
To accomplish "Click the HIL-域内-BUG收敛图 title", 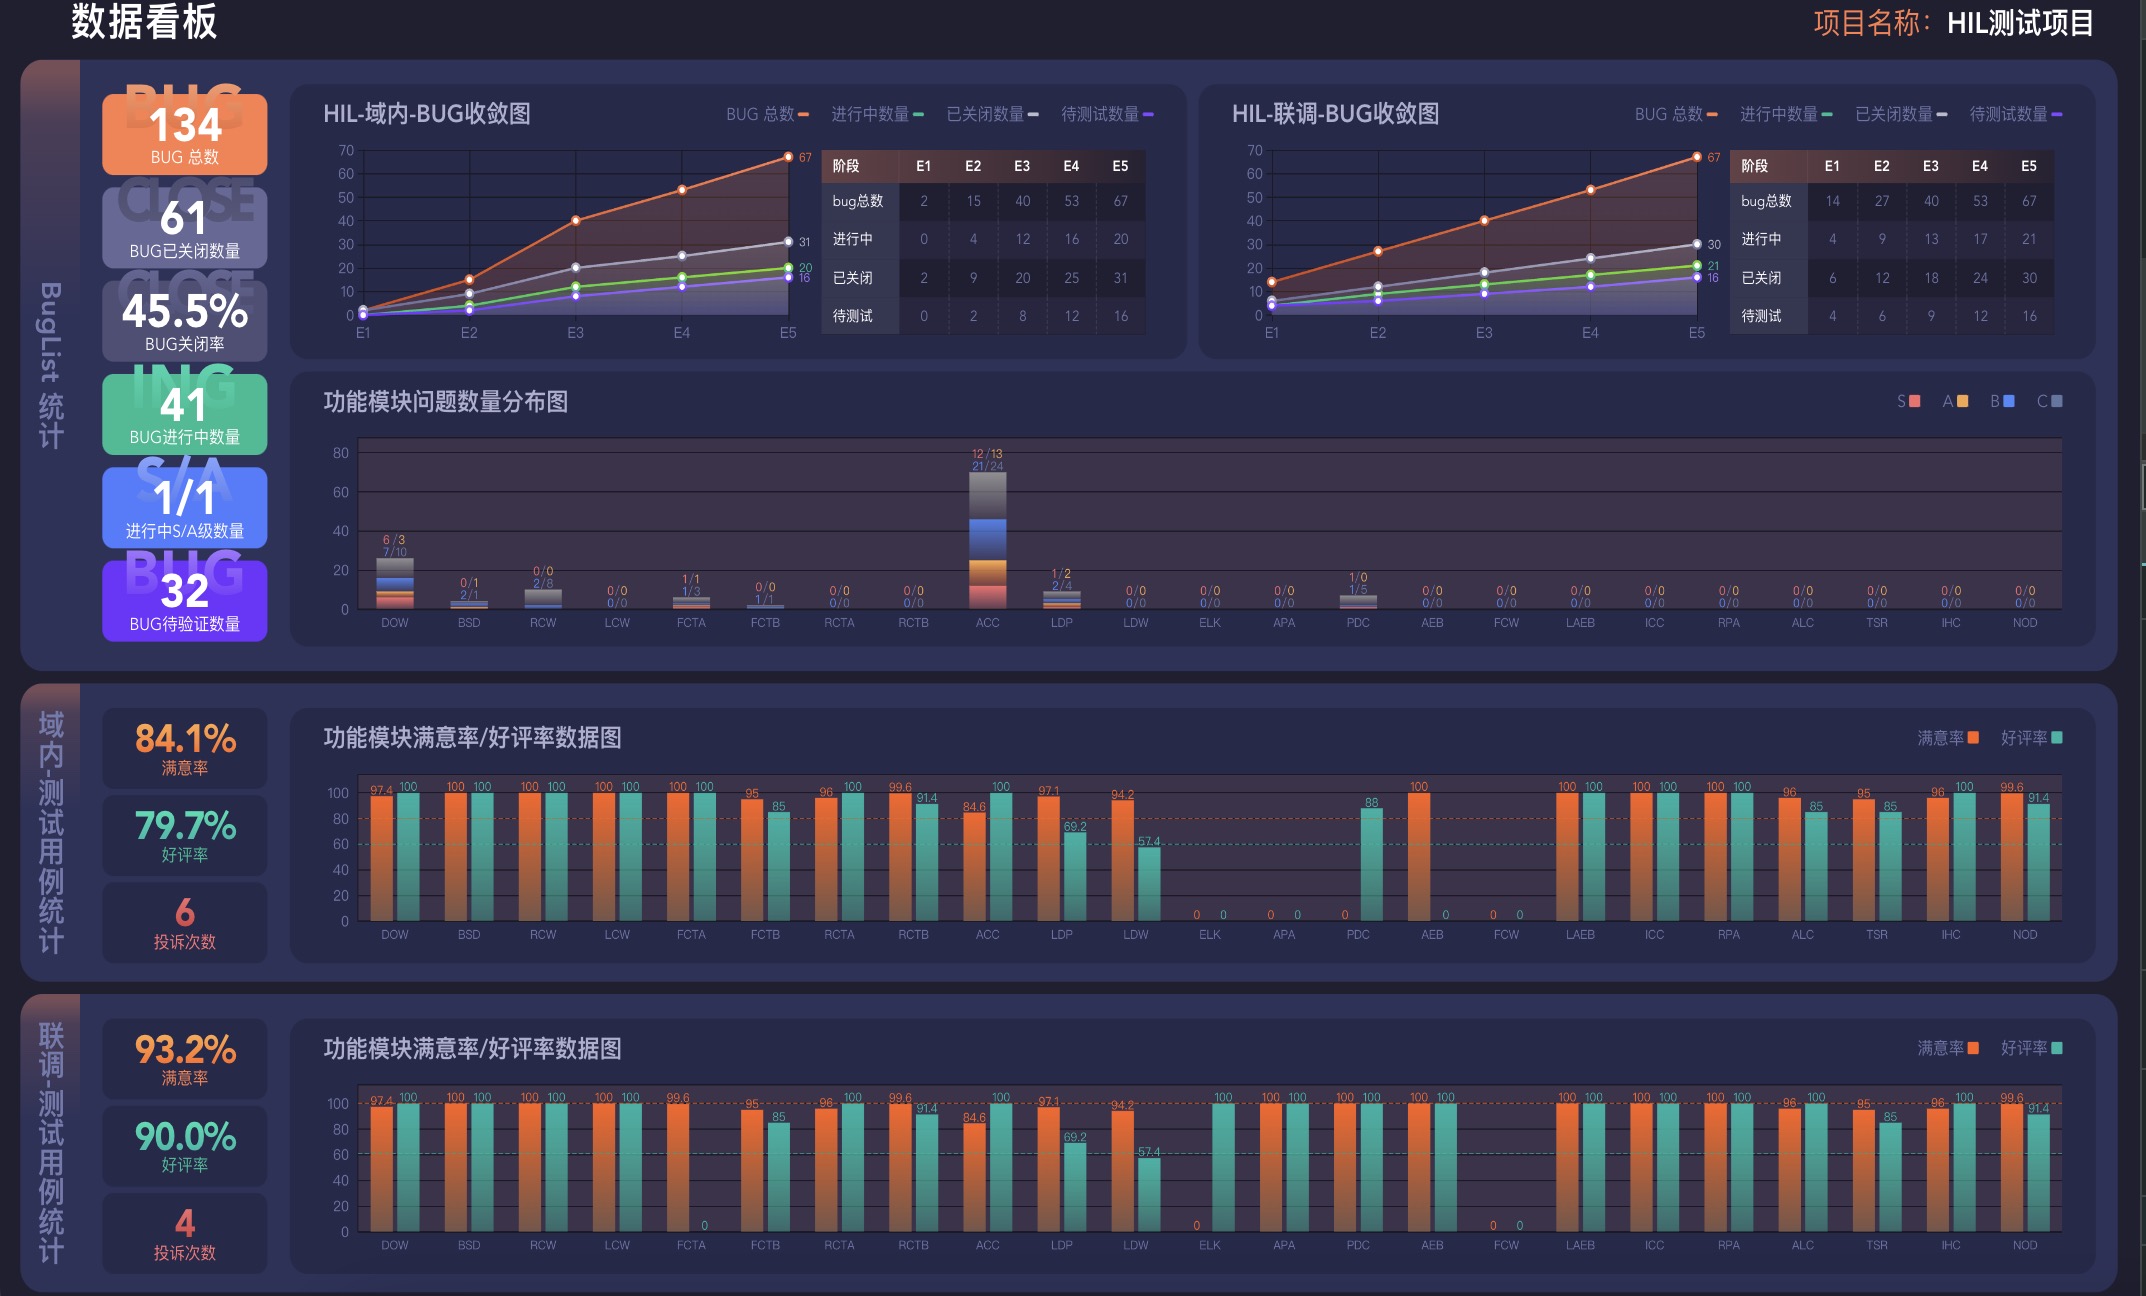I will click(x=427, y=114).
